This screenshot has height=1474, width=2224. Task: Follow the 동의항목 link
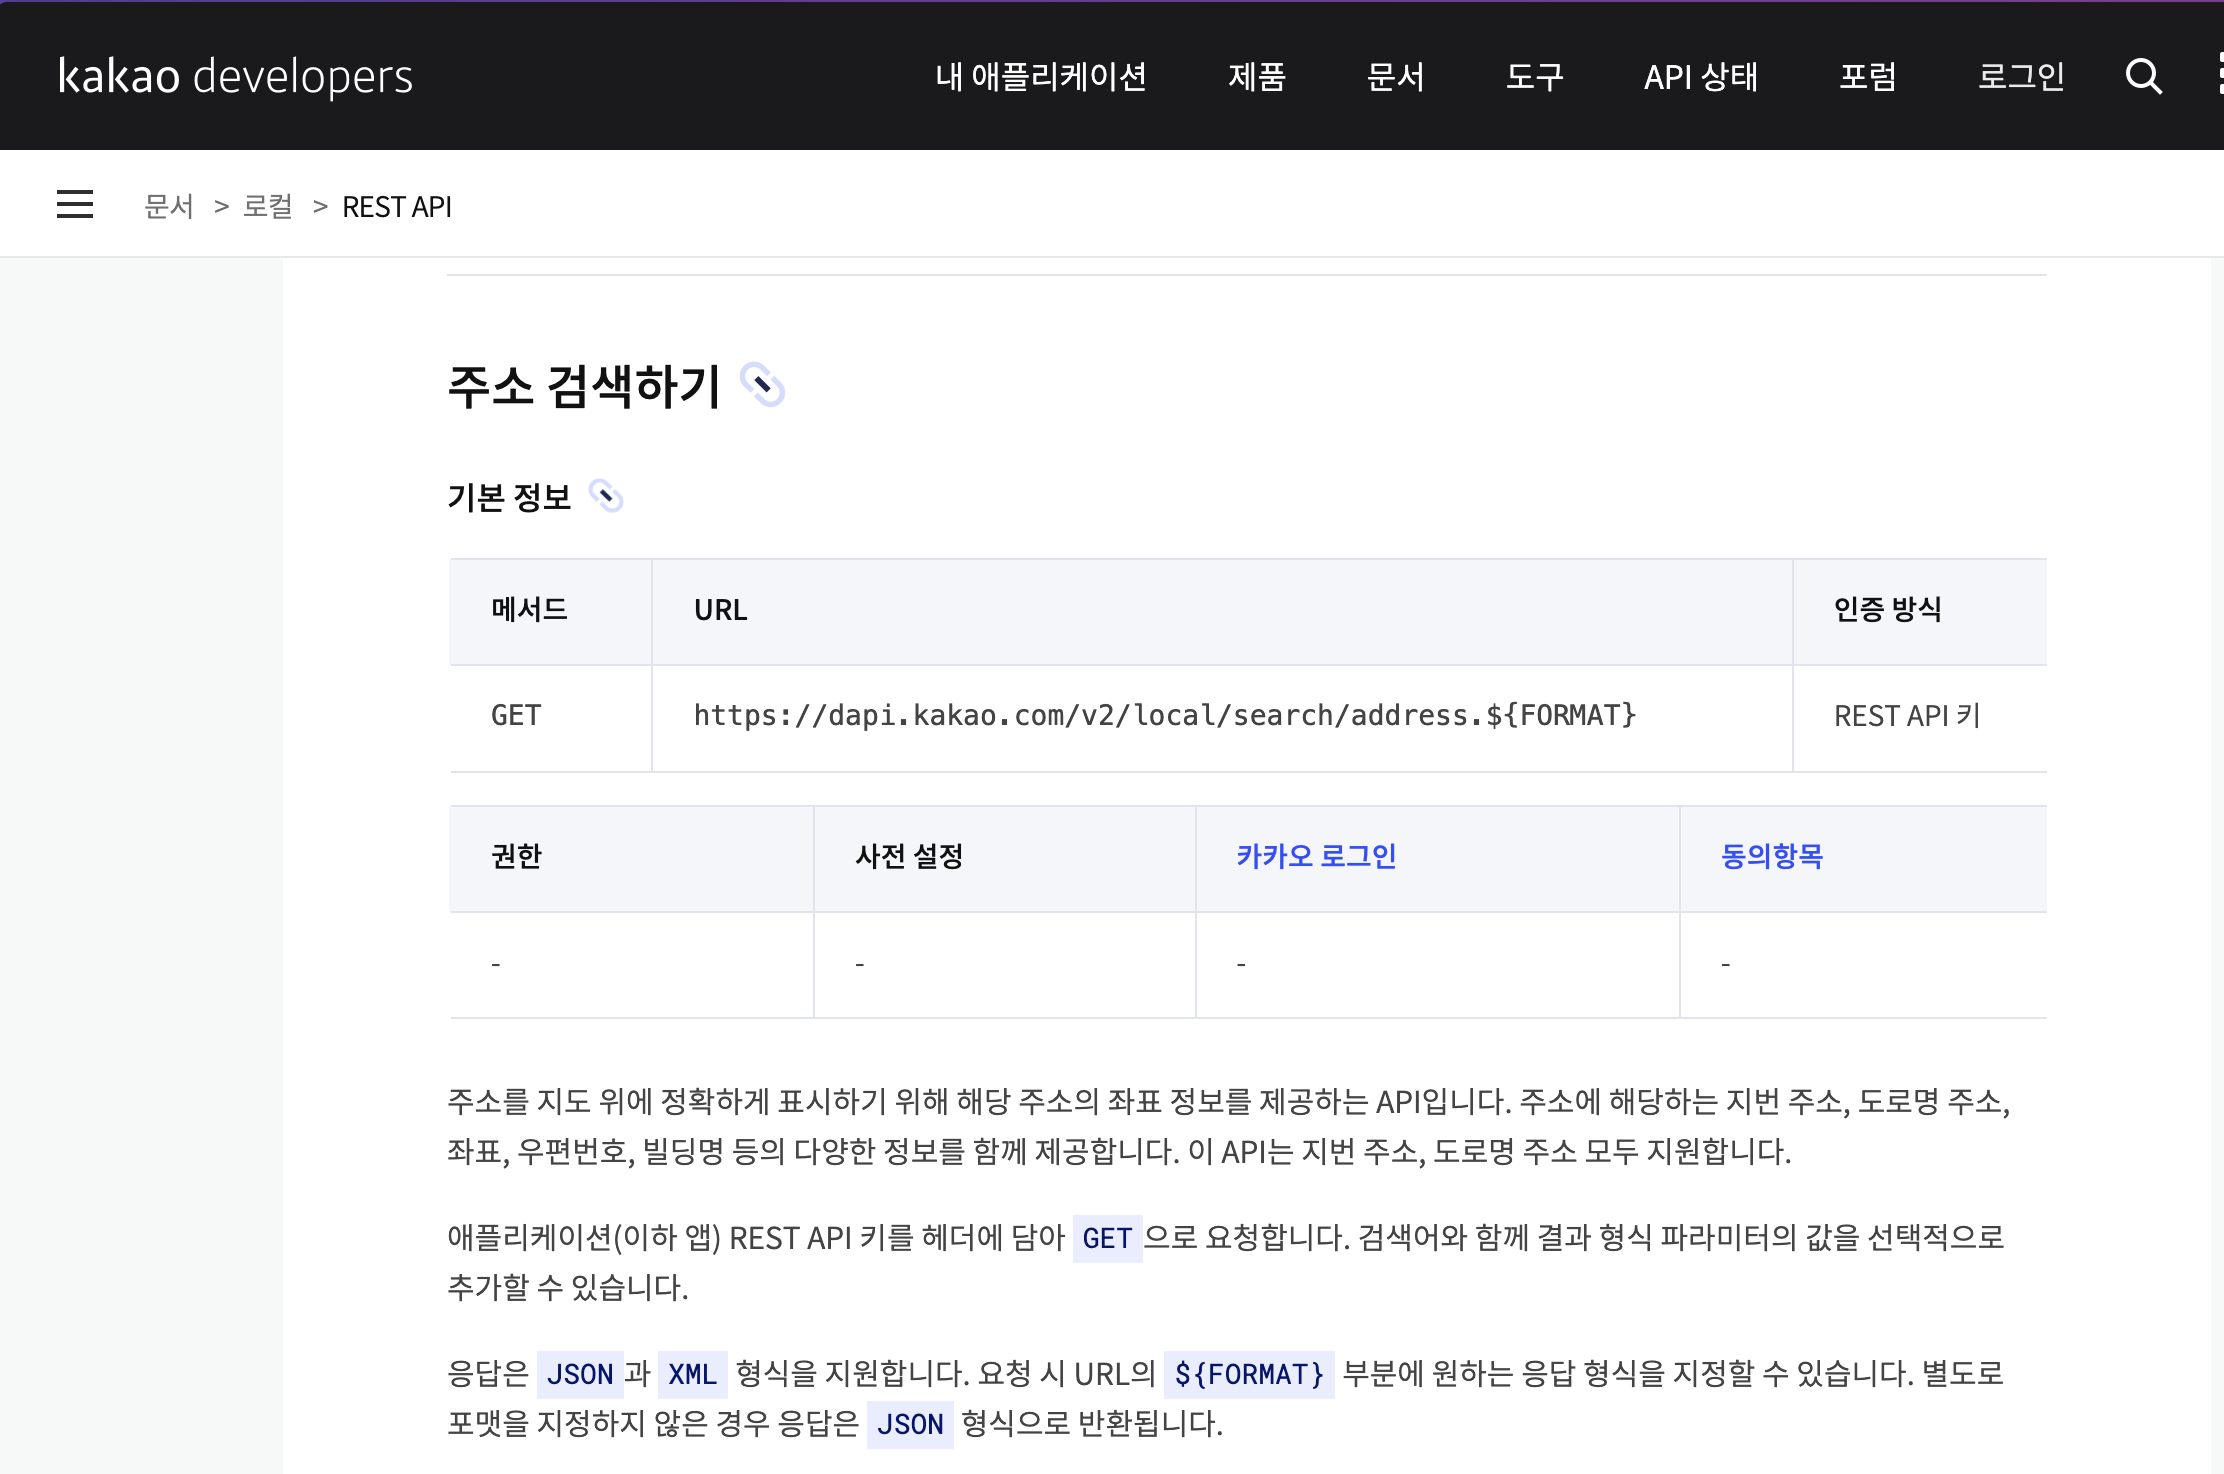pyautogui.click(x=1771, y=856)
